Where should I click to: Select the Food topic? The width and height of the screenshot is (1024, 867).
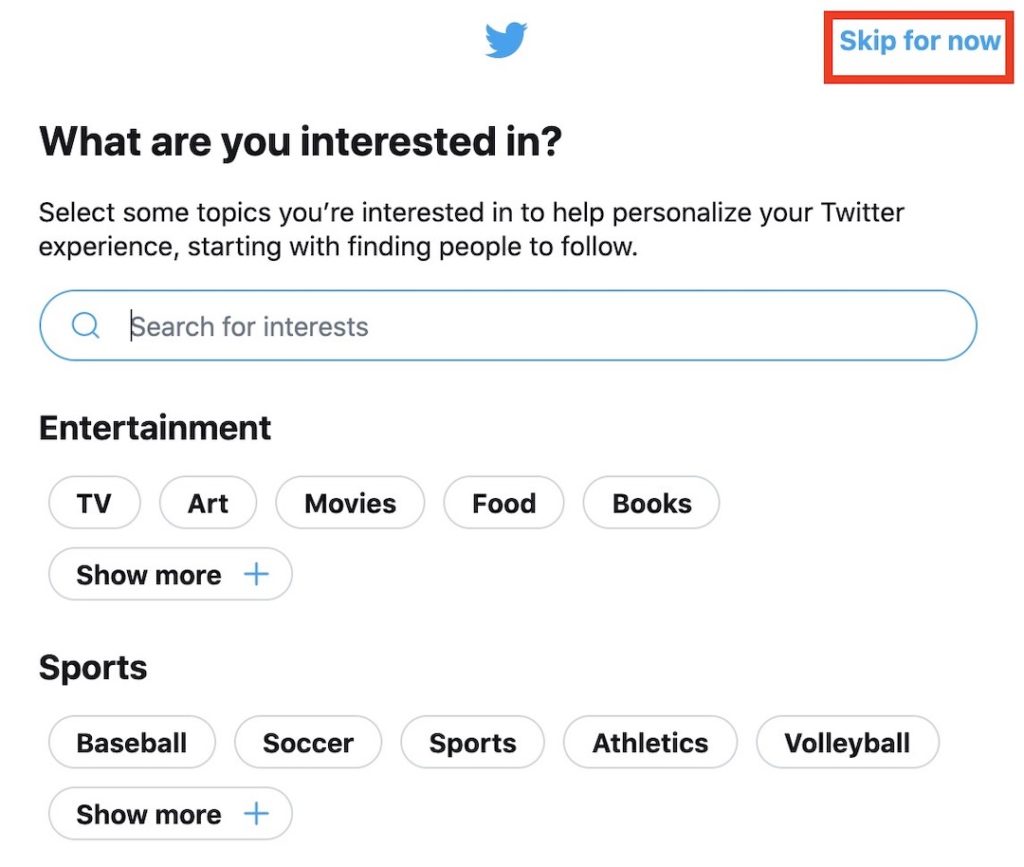click(503, 503)
